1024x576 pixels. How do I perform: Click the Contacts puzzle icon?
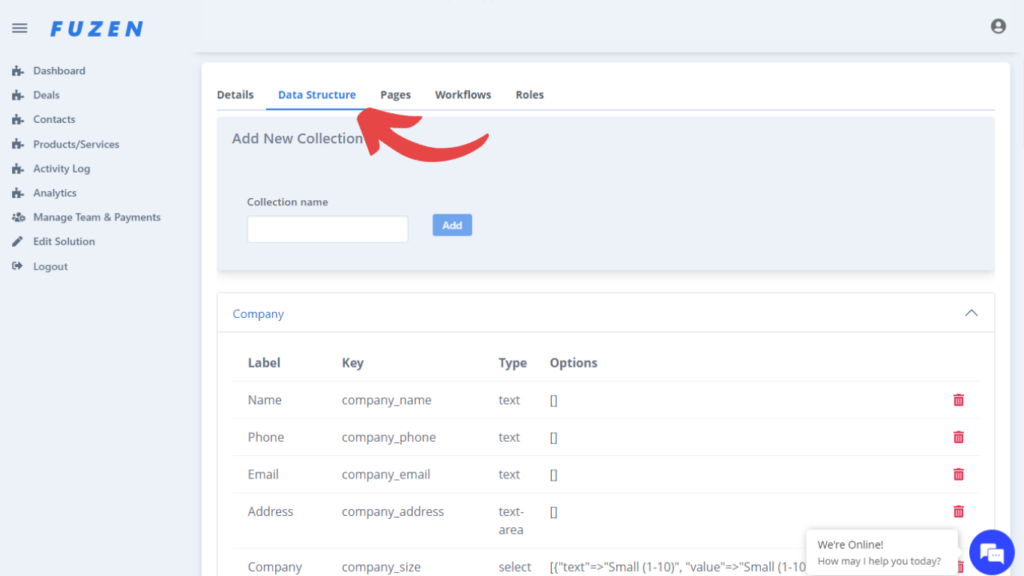[x=18, y=120]
